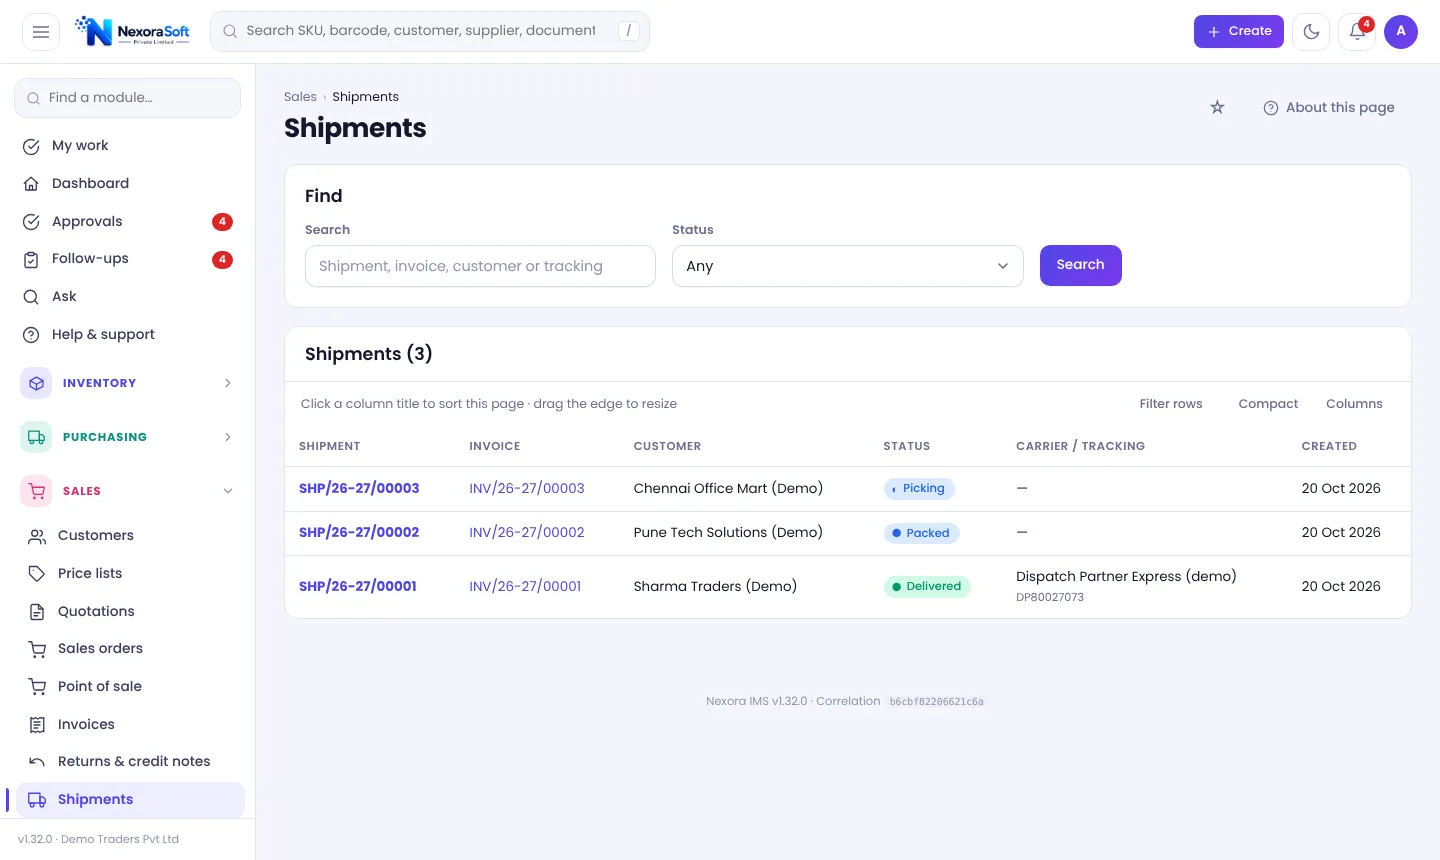Image resolution: width=1440 pixels, height=860 pixels.
Task: Open Follow-ups in sidebar
Action: [x=127, y=259]
